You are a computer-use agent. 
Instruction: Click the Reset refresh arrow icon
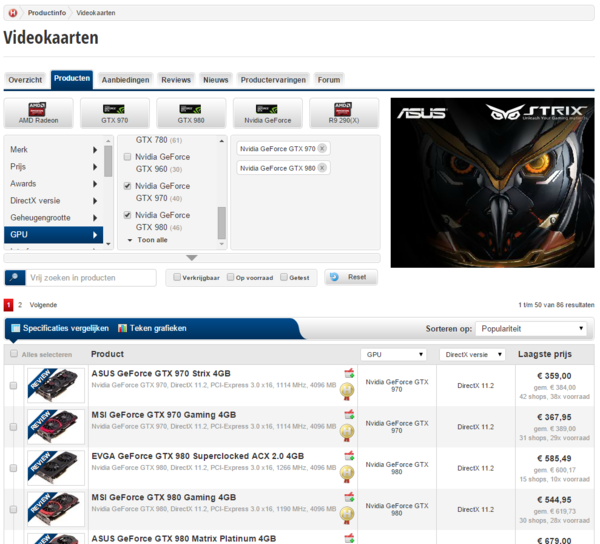coord(334,277)
